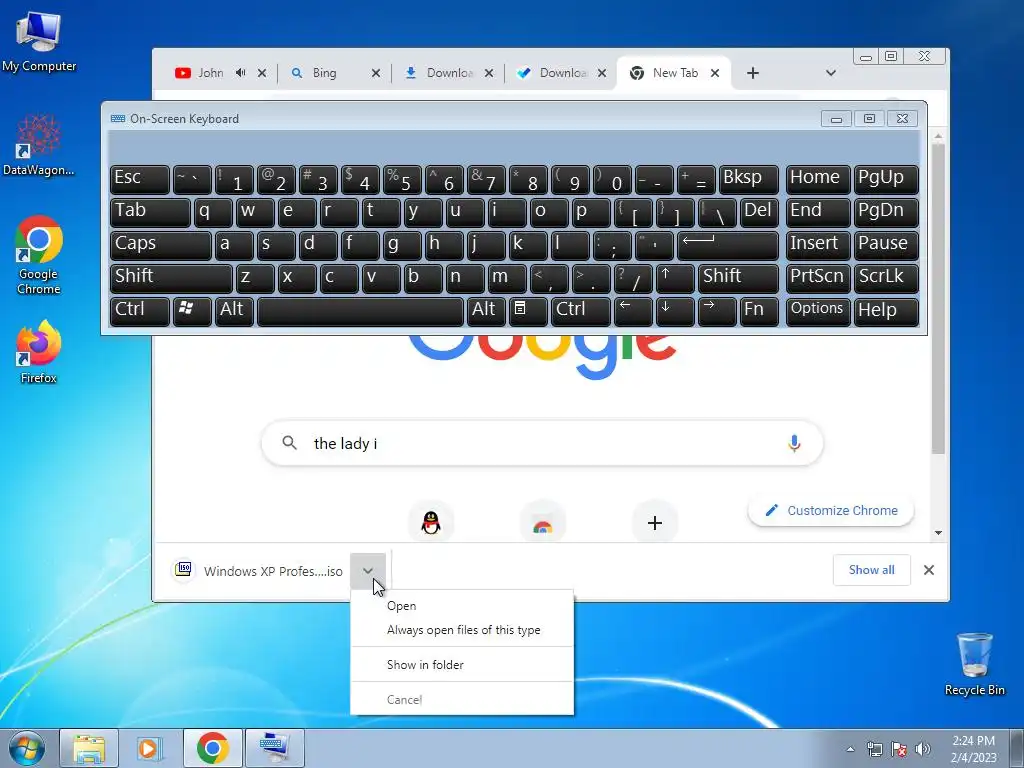Click the Customize Chrome button
The height and width of the screenshot is (768, 1024).
point(831,511)
